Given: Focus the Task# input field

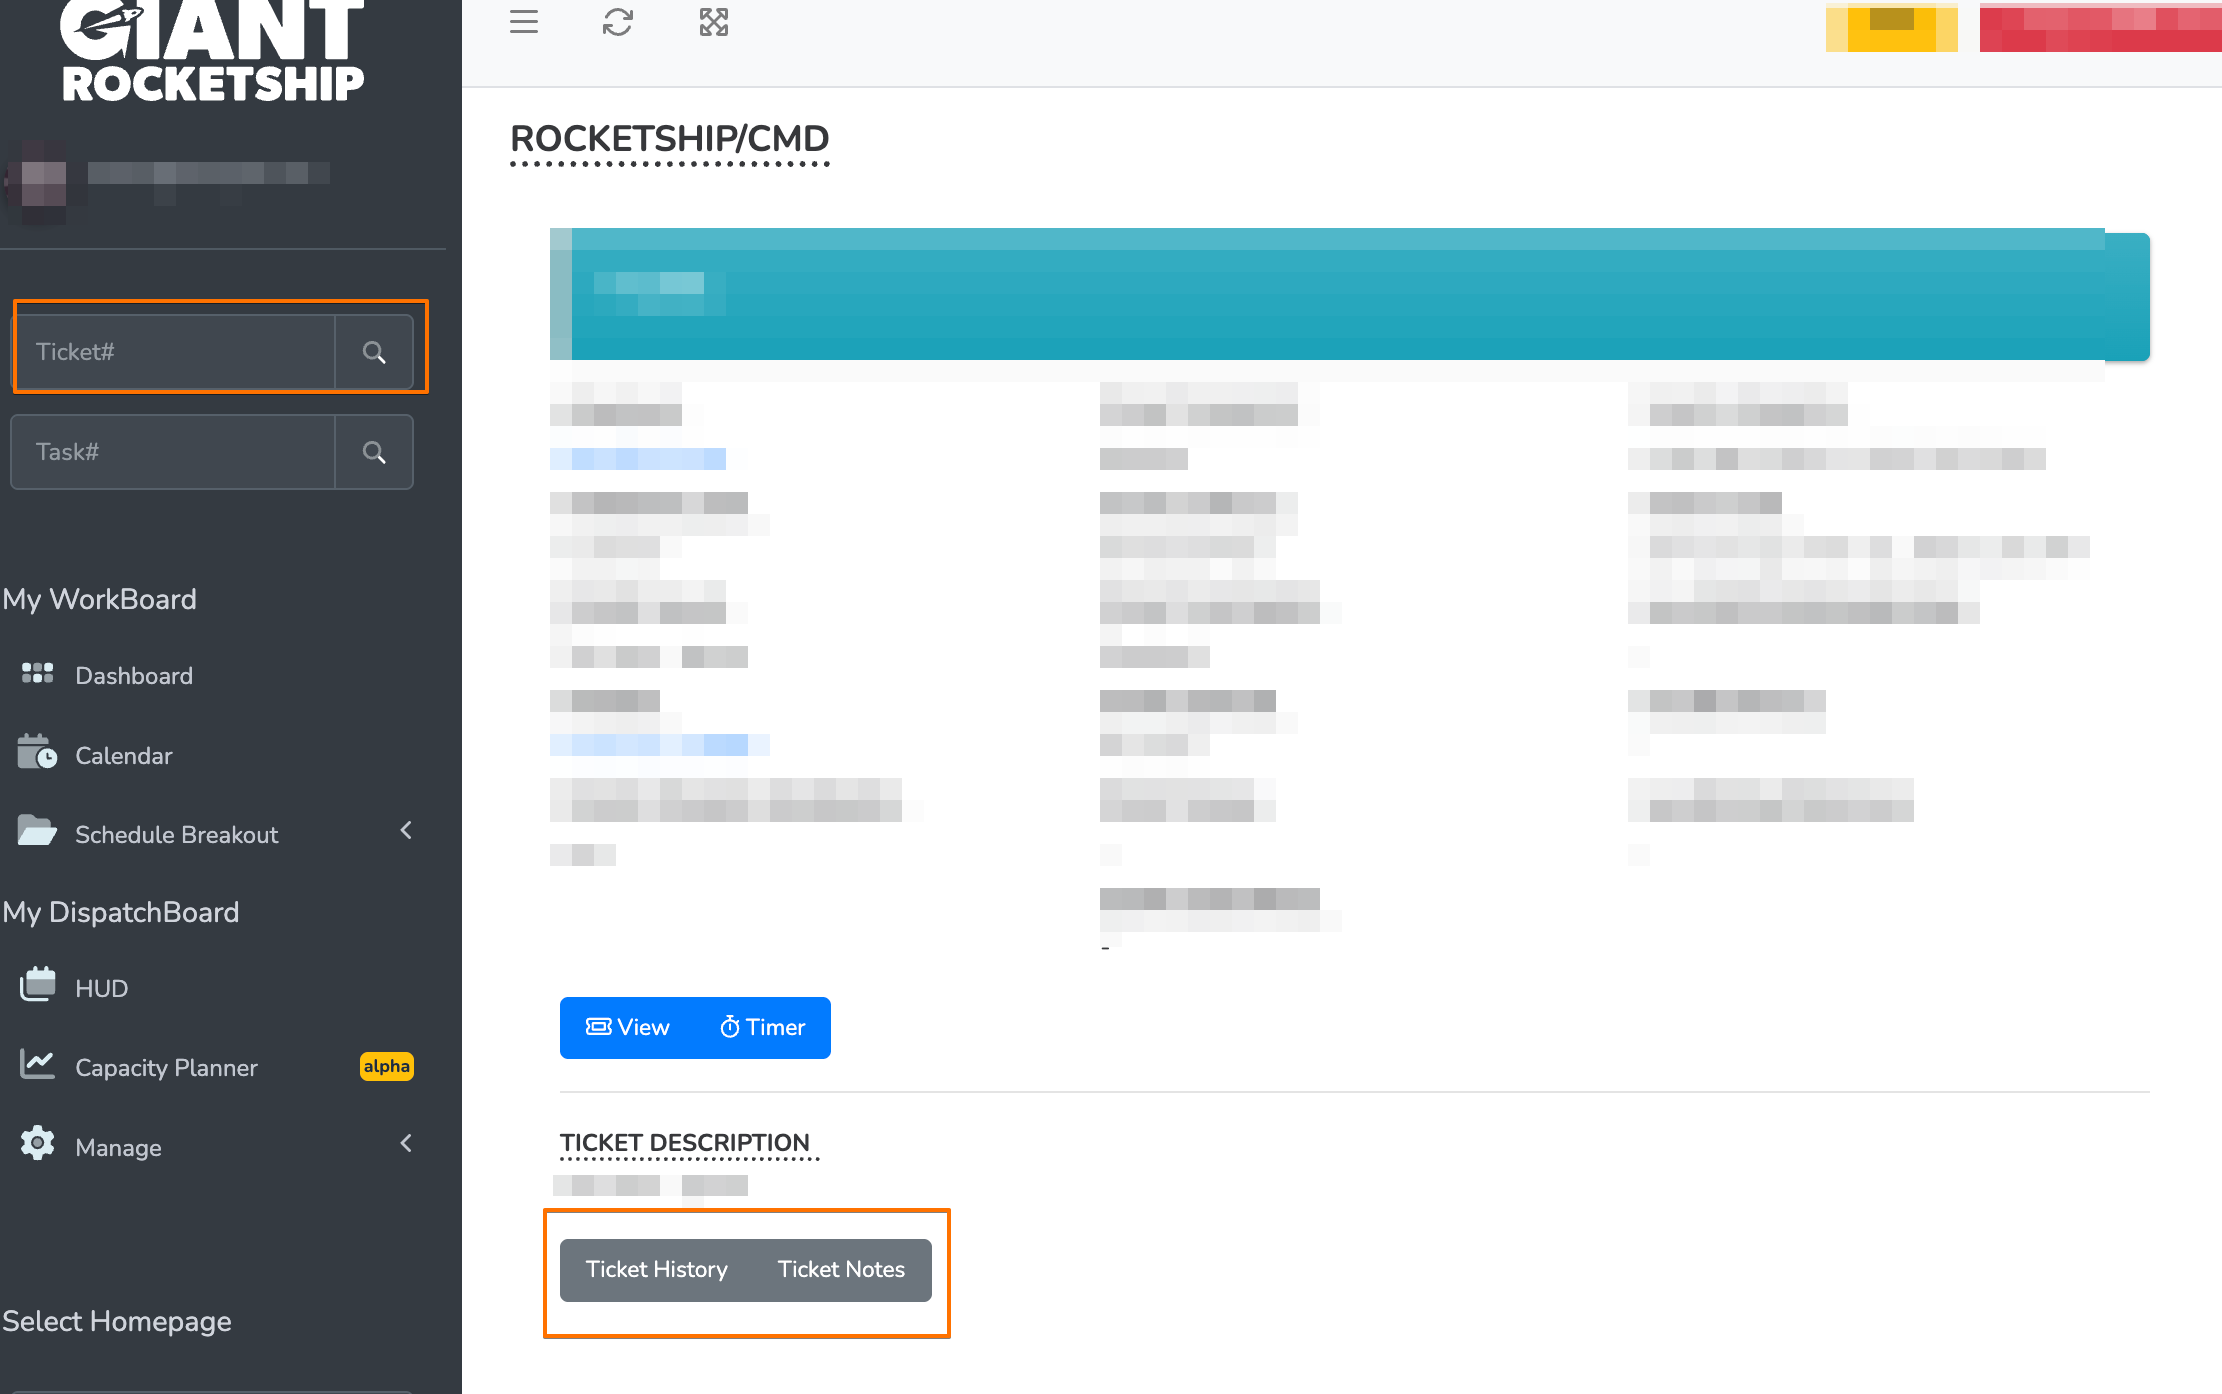Looking at the screenshot, I should 175,452.
